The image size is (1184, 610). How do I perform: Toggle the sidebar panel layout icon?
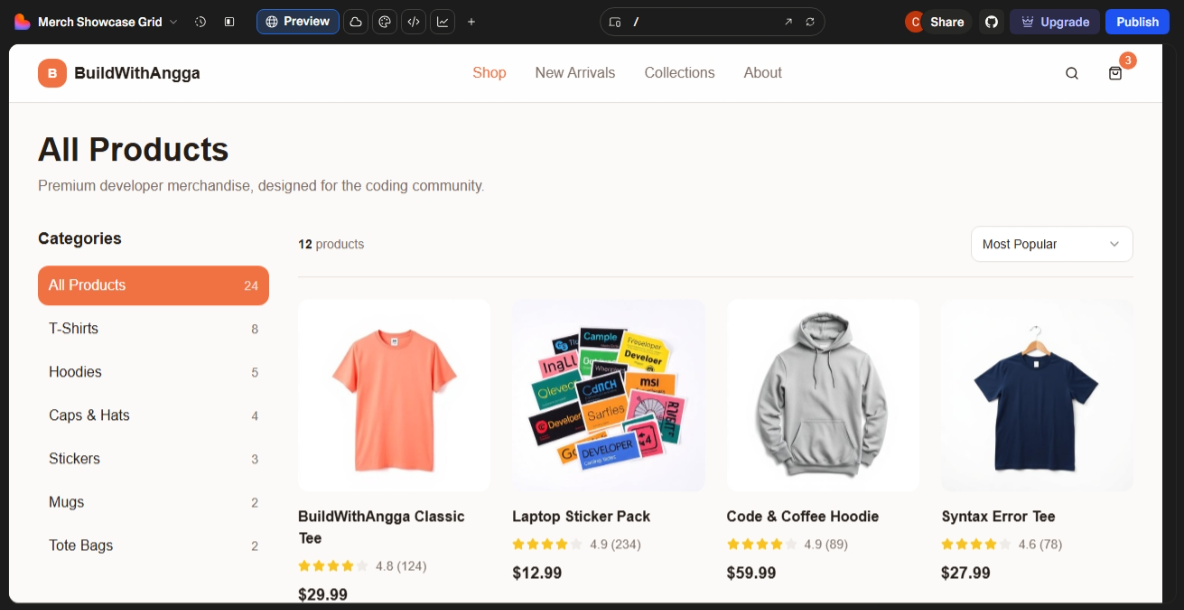click(229, 22)
